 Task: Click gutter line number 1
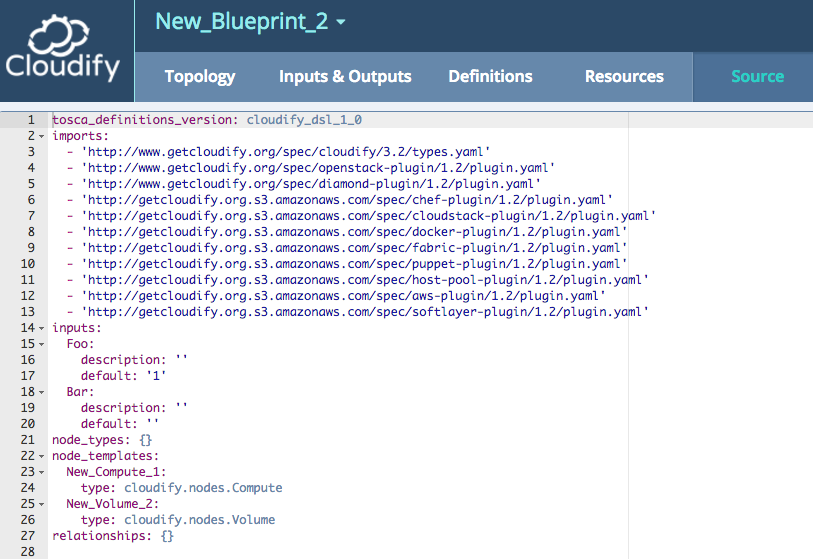(x=31, y=120)
